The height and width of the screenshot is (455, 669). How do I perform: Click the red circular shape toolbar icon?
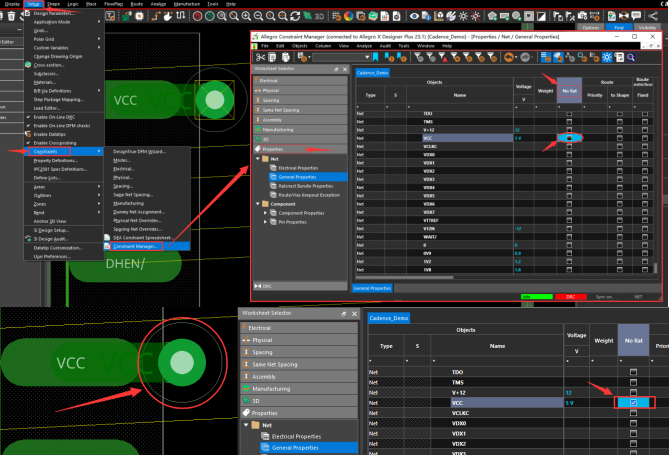197,16
